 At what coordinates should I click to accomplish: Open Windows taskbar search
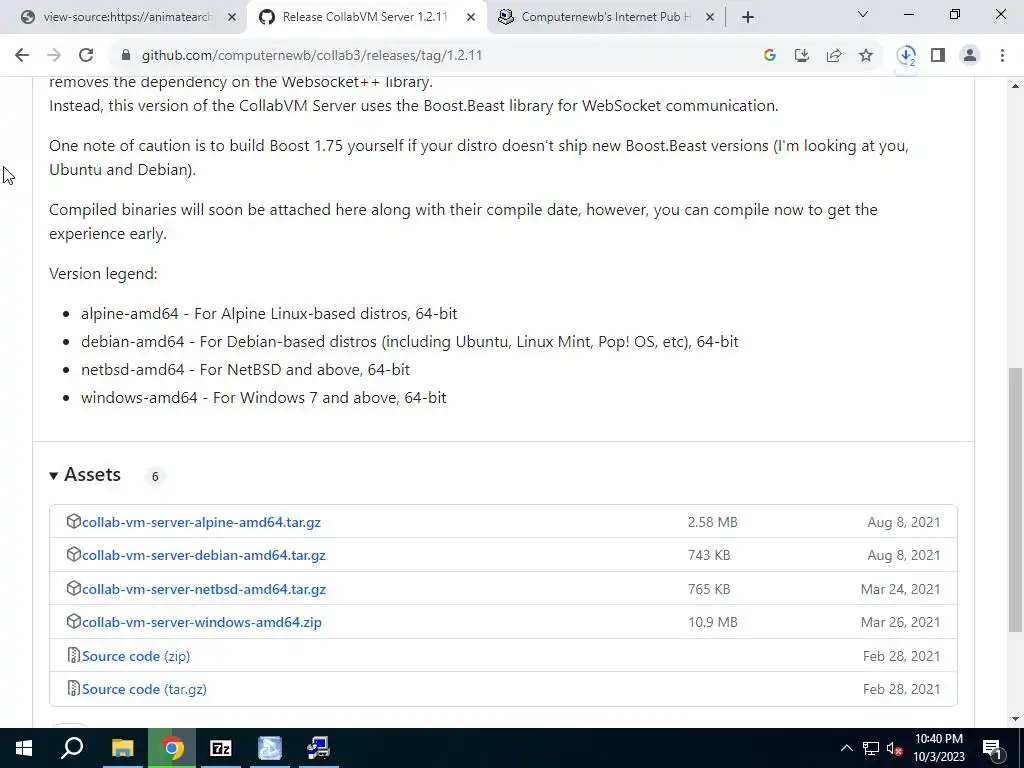pos(72,748)
